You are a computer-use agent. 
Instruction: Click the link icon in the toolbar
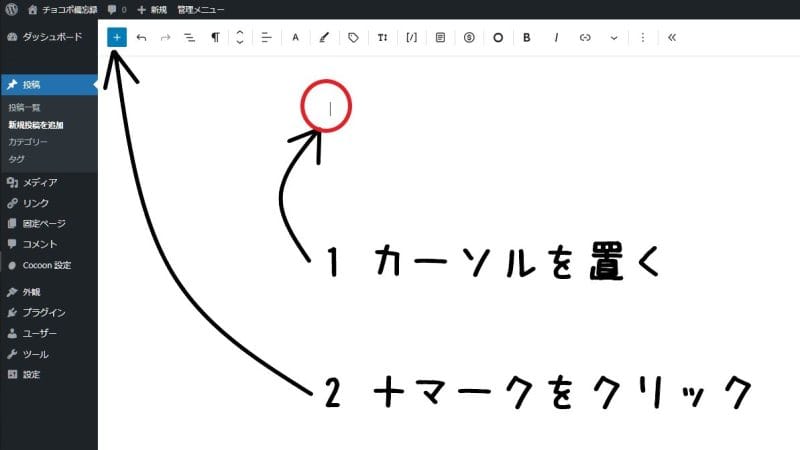click(586, 37)
